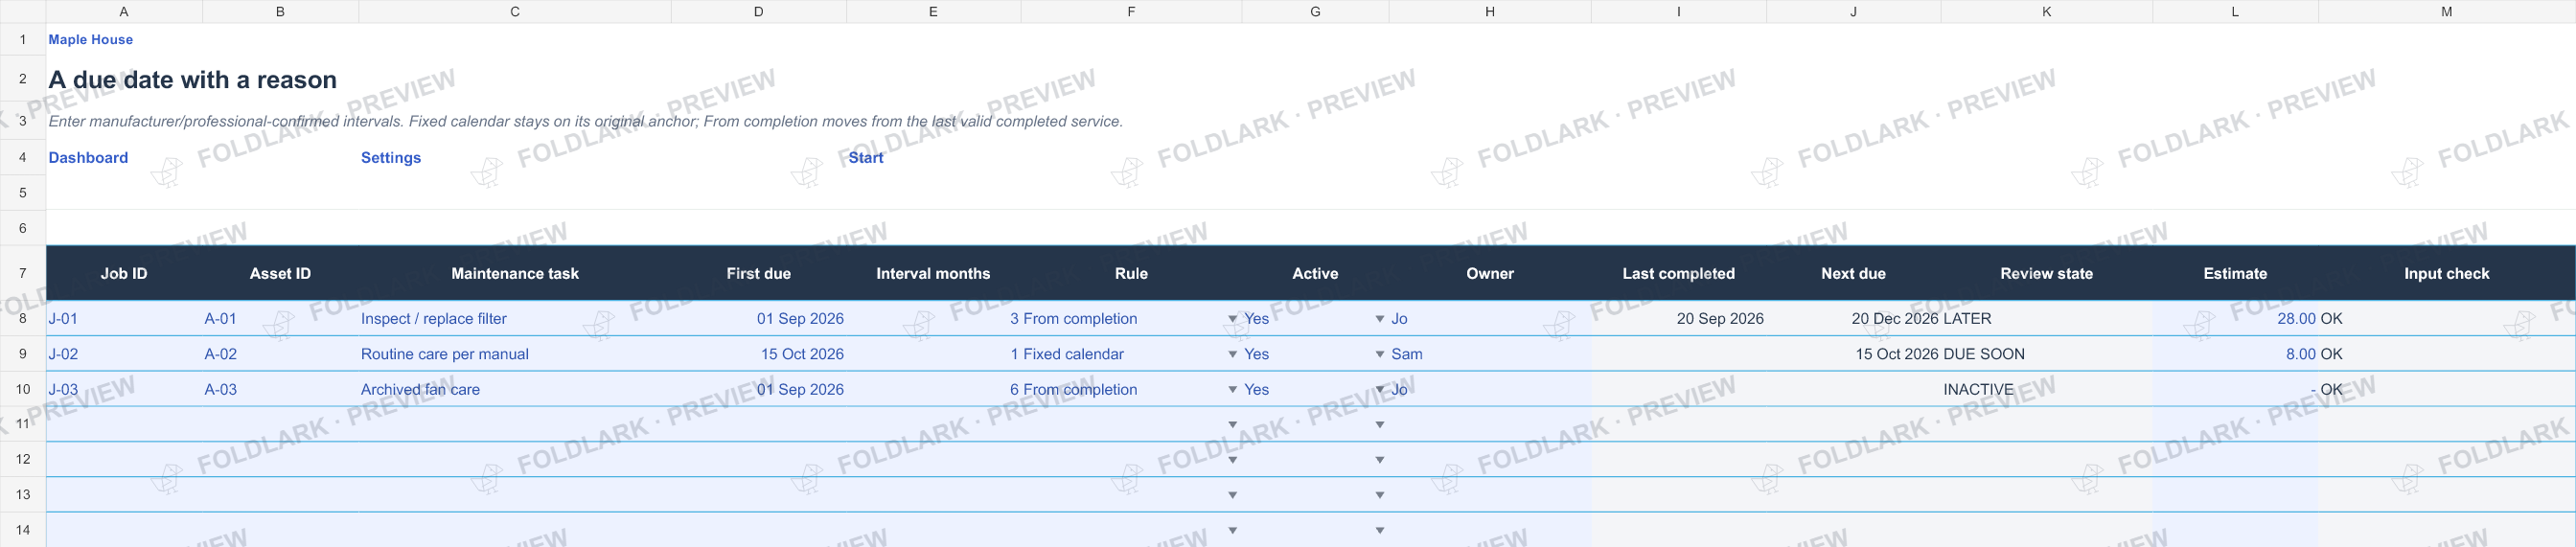This screenshot has height=547, width=2576.
Task: Select the Fixed calendar rule cell
Action: point(1131,354)
